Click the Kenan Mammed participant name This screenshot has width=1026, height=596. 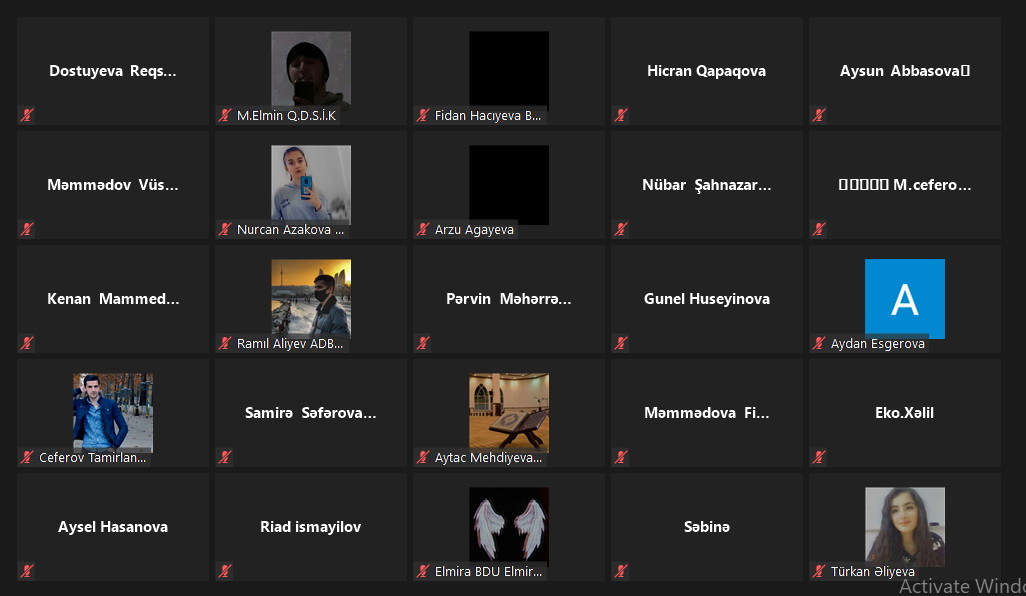pos(113,299)
